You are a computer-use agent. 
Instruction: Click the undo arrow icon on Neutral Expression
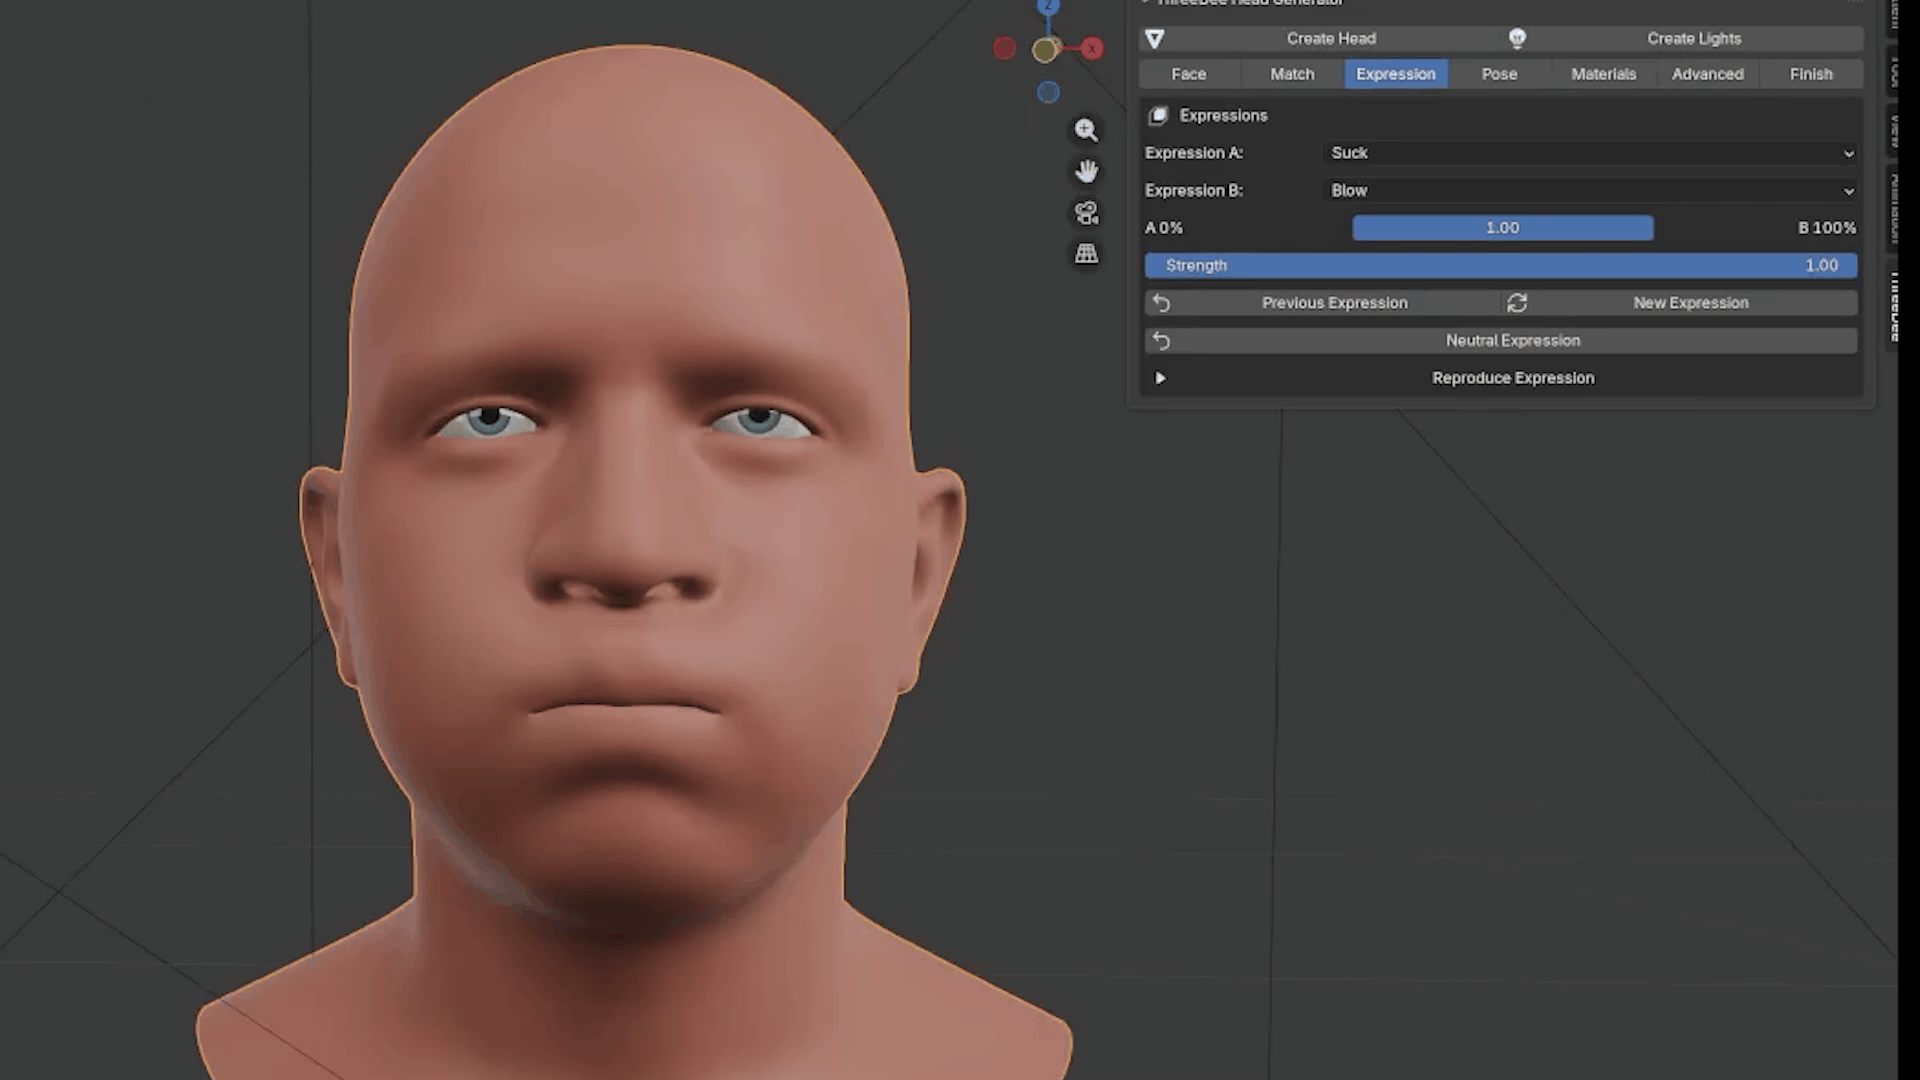pyautogui.click(x=1161, y=341)
